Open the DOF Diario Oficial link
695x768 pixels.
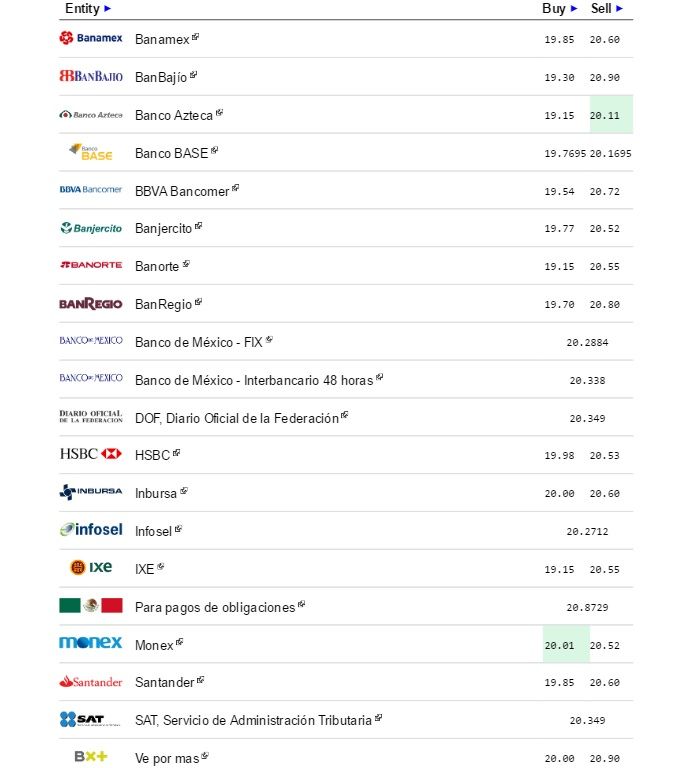coord(236,418)
